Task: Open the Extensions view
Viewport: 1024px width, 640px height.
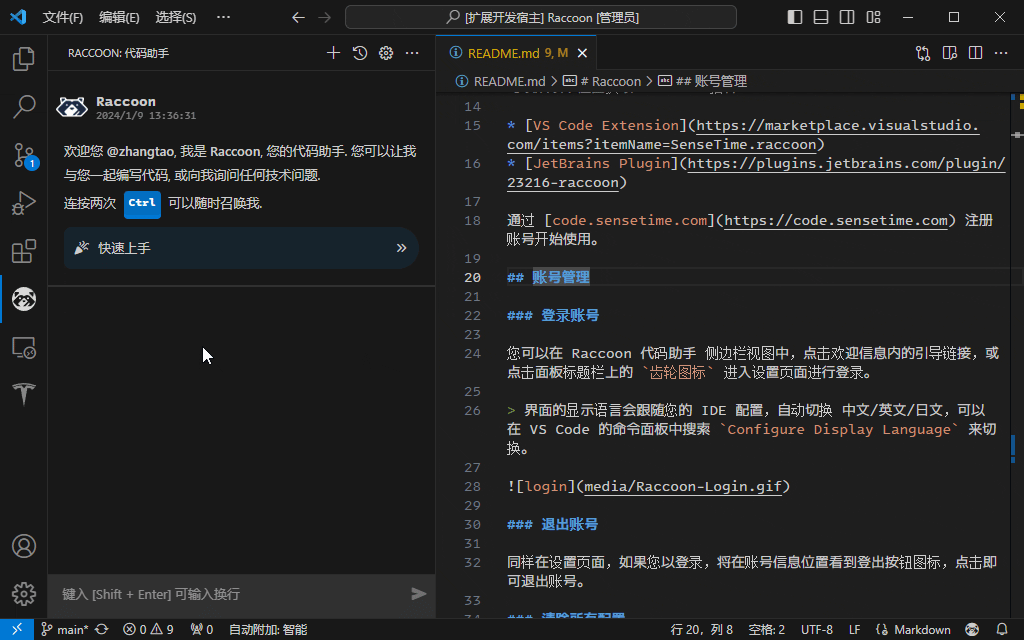Action: (x=24, y=251)
